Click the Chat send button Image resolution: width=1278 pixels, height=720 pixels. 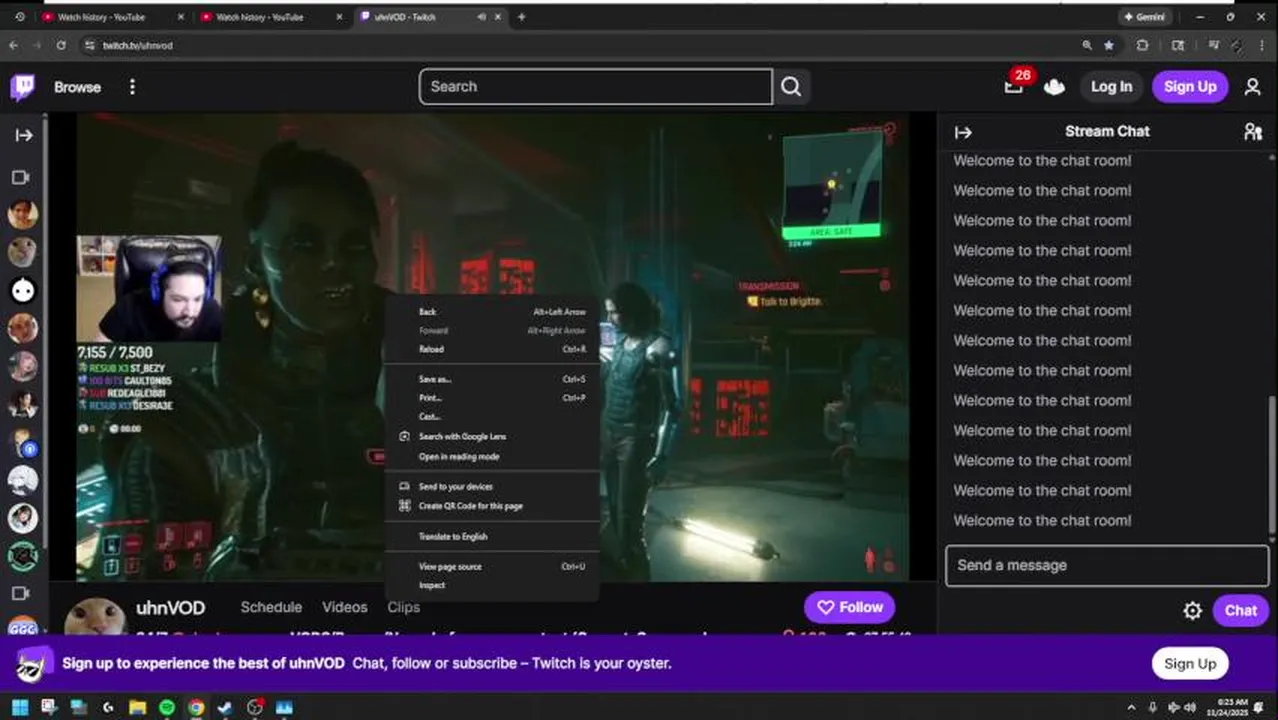[x=1240, y=610]
